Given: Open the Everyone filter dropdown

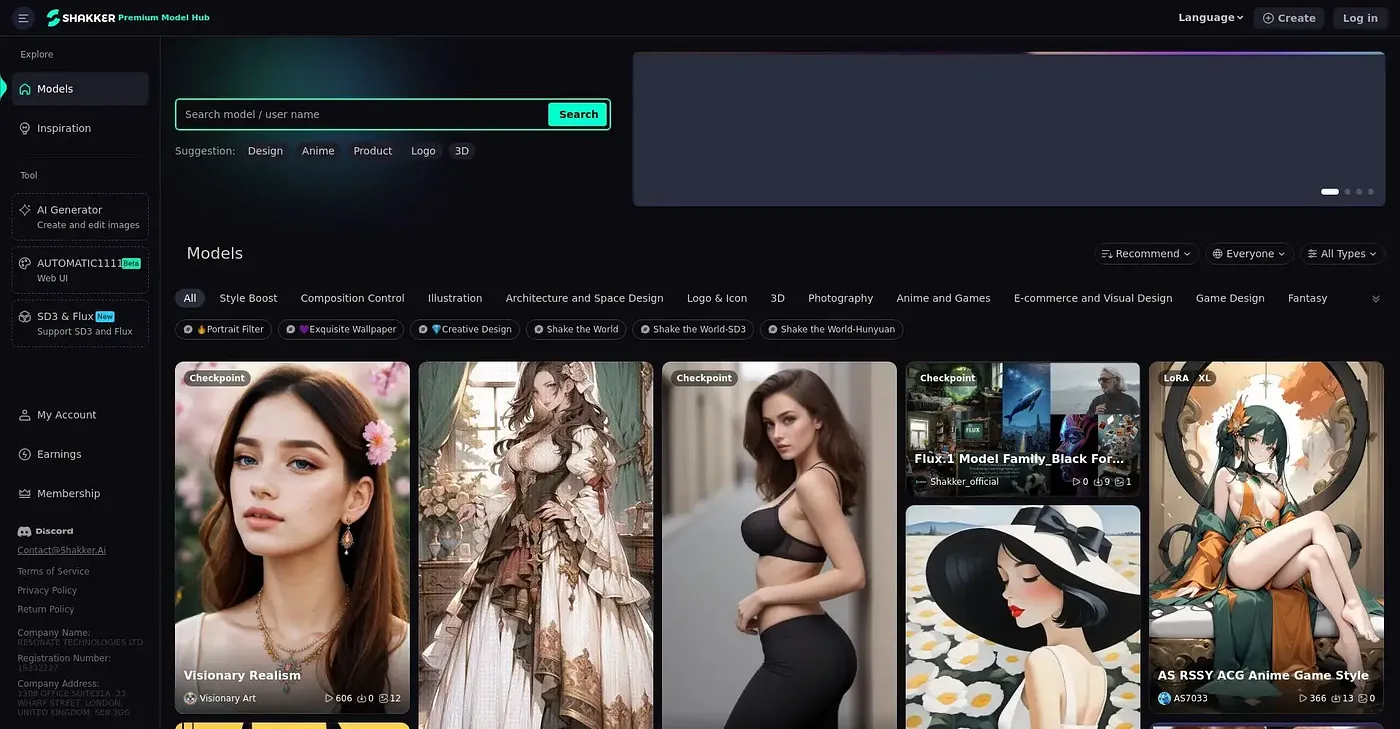Looking at the screenshot, I should [x=1250, y=254].
